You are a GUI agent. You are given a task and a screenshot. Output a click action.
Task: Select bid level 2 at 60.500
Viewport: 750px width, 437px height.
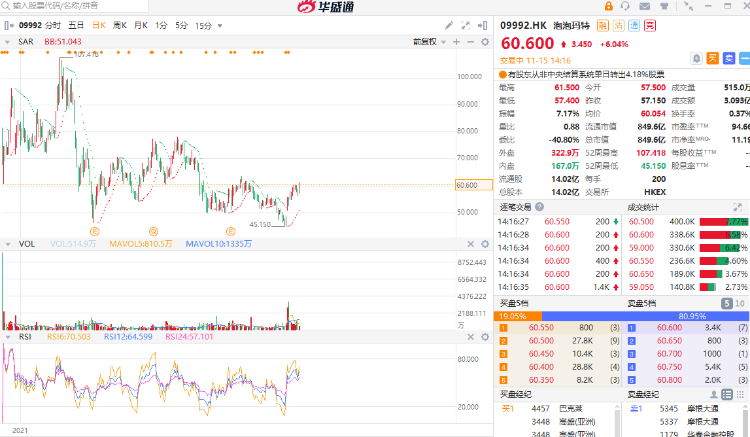click(558, 341)
